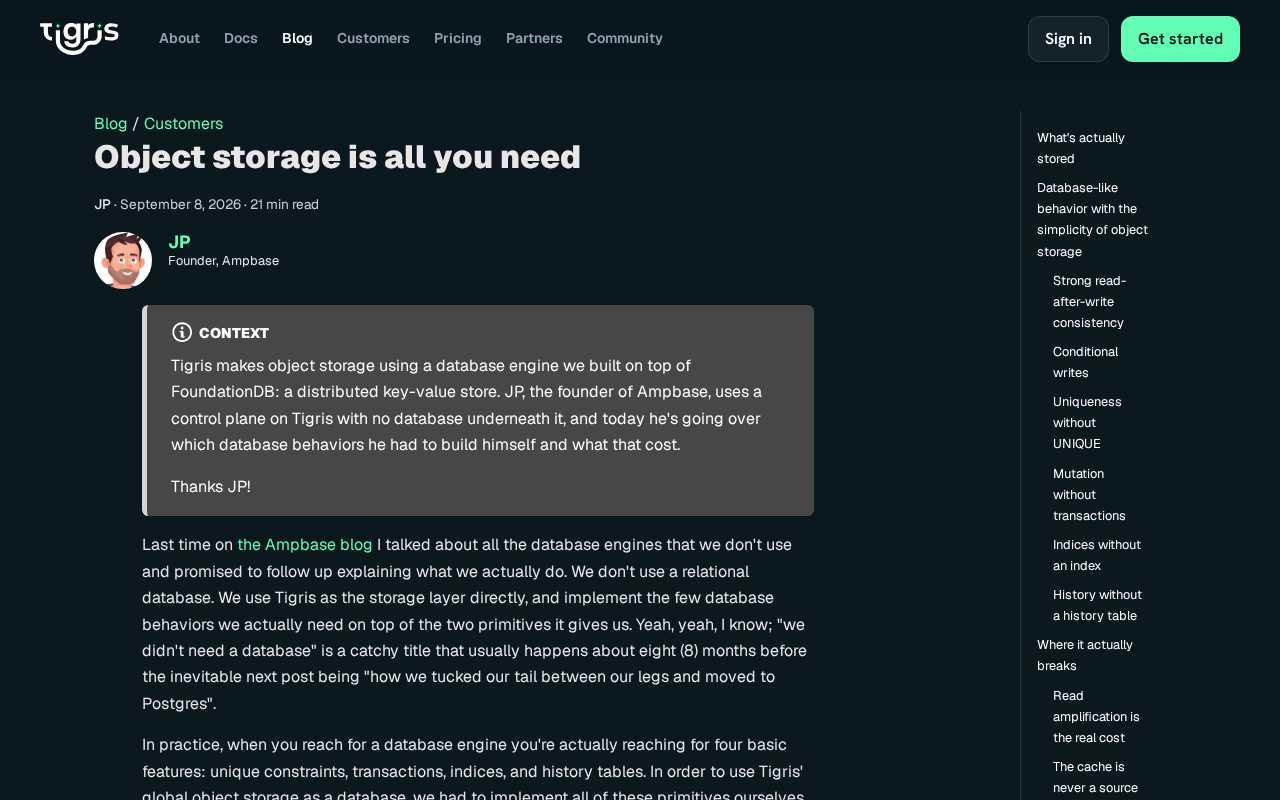Click the Get started button

[1180, 39]
